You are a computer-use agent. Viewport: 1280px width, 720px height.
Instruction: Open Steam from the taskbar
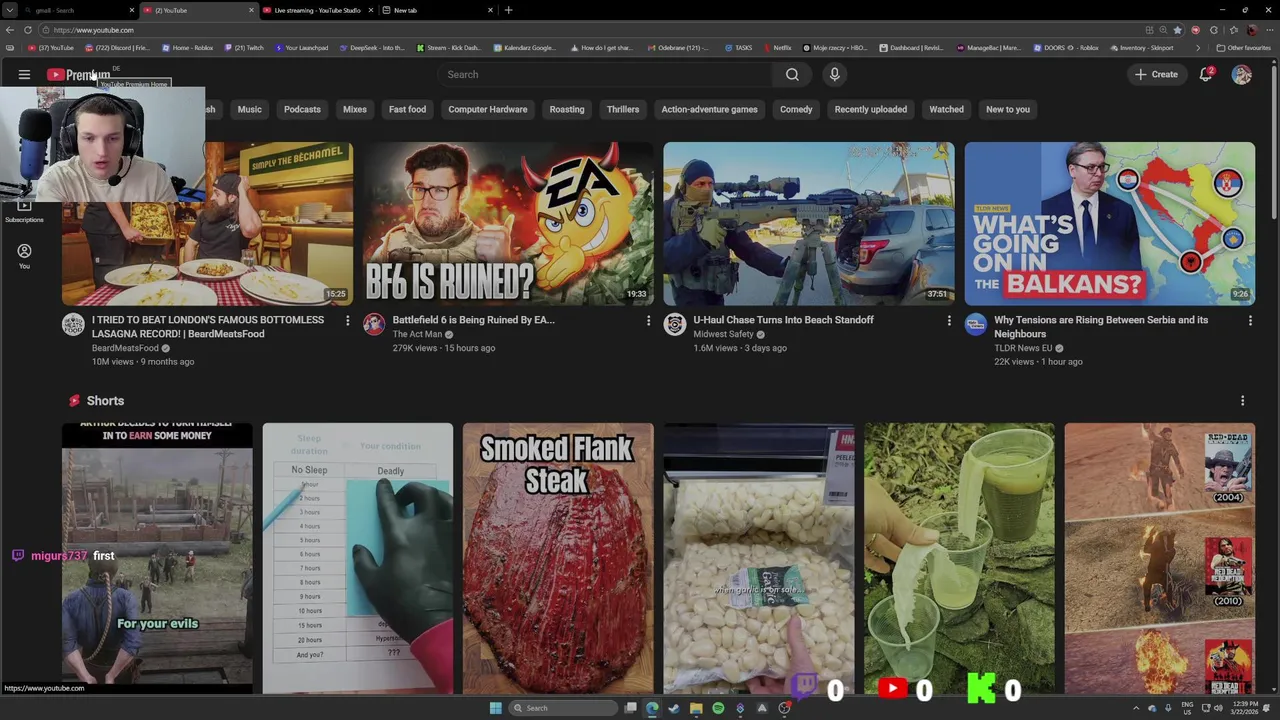pyautogui.click(x=673, y=708)
